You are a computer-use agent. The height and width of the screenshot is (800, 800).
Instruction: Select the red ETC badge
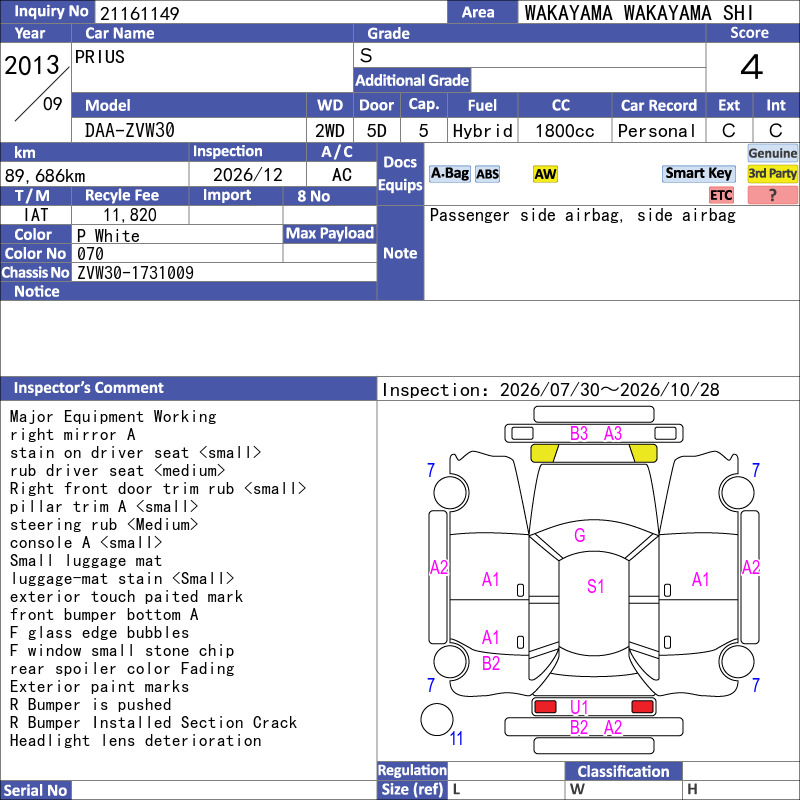point(721,195)
